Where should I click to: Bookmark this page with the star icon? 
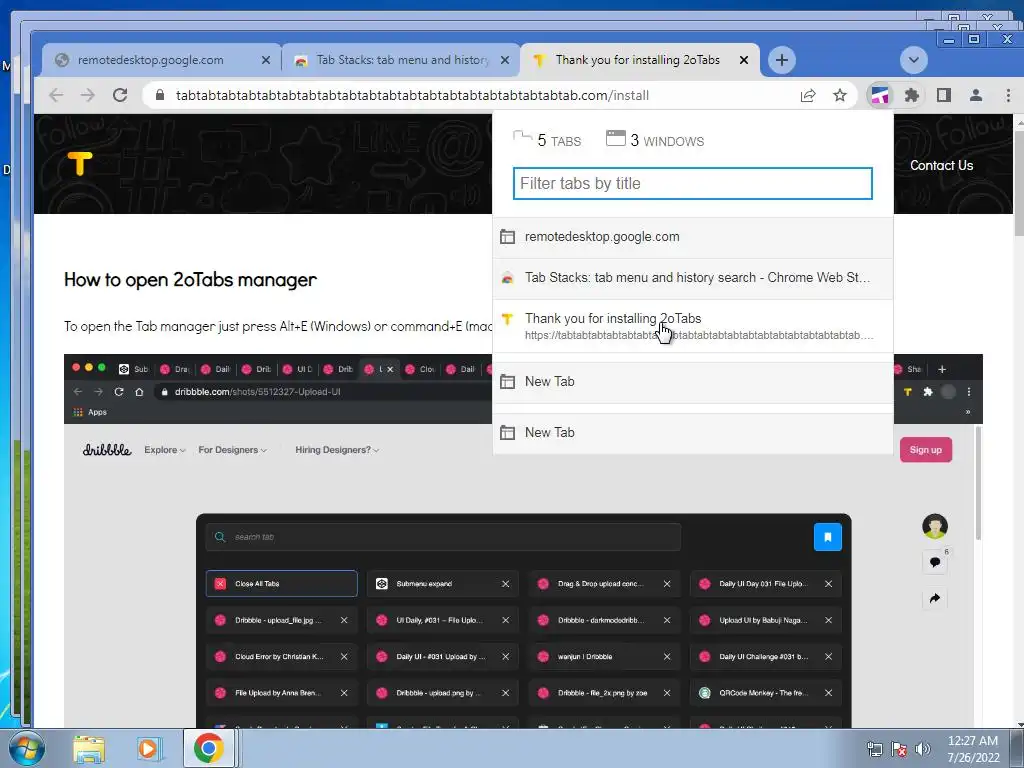click(x=840, y=95)
